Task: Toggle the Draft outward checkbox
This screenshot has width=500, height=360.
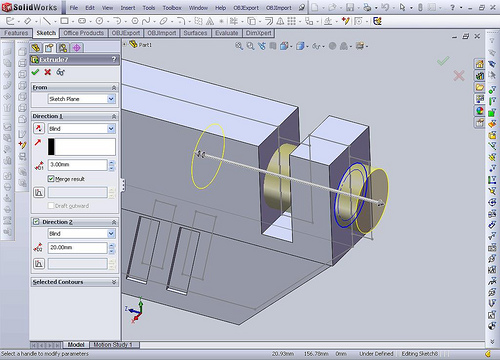Action: click(x=51, y=206)
